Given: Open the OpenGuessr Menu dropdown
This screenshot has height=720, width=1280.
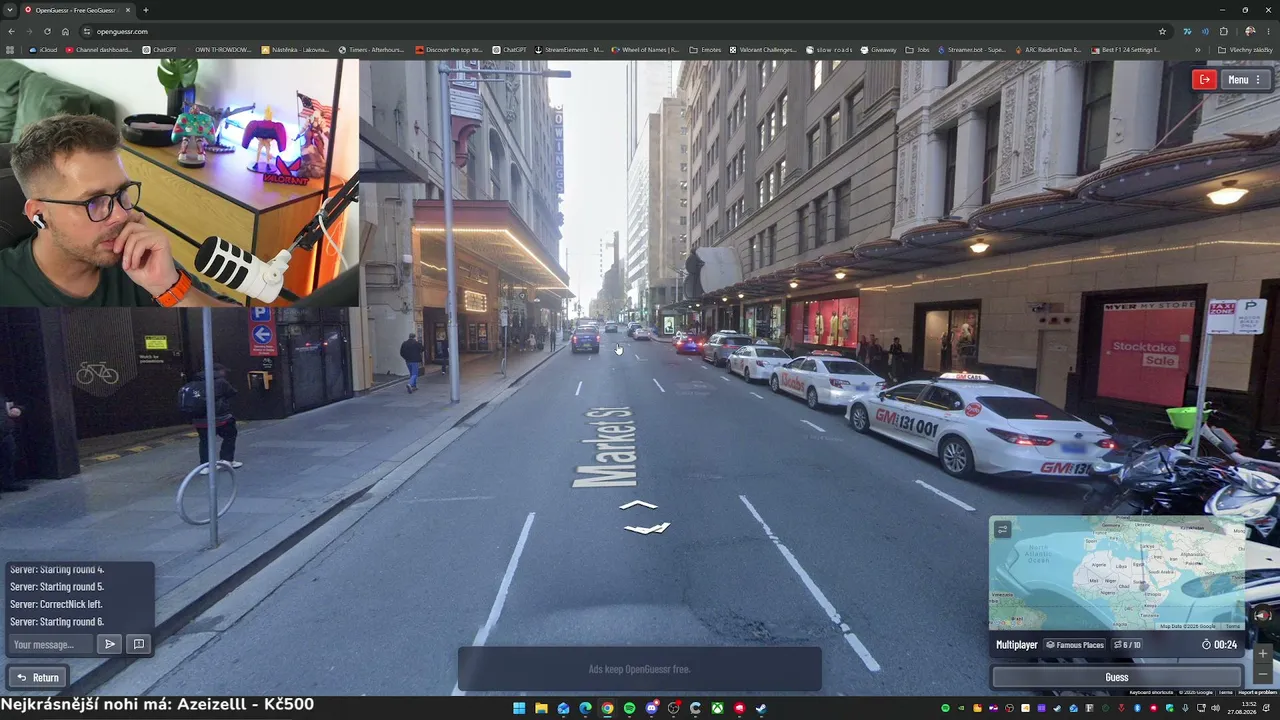Looking at the screenshot, I should (1244, 80).
